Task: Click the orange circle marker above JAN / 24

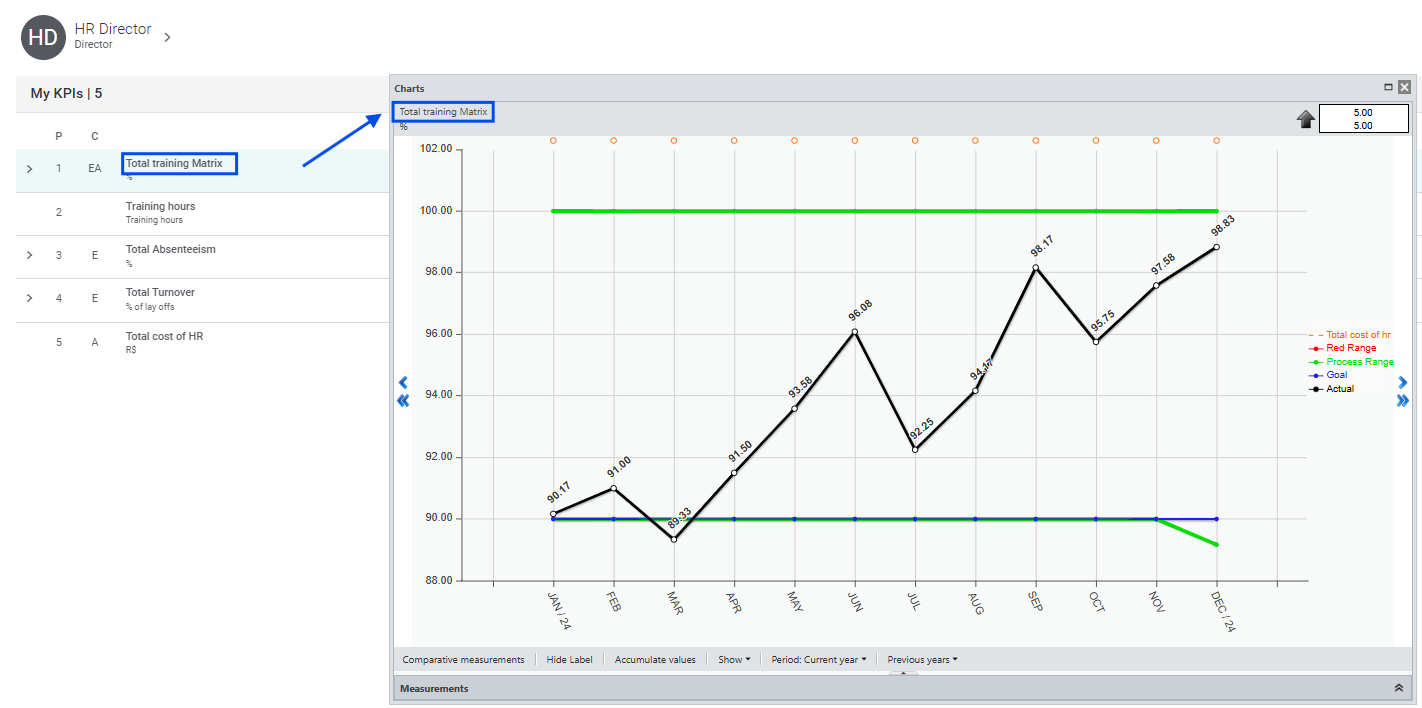Action: (x=553, y=141)
